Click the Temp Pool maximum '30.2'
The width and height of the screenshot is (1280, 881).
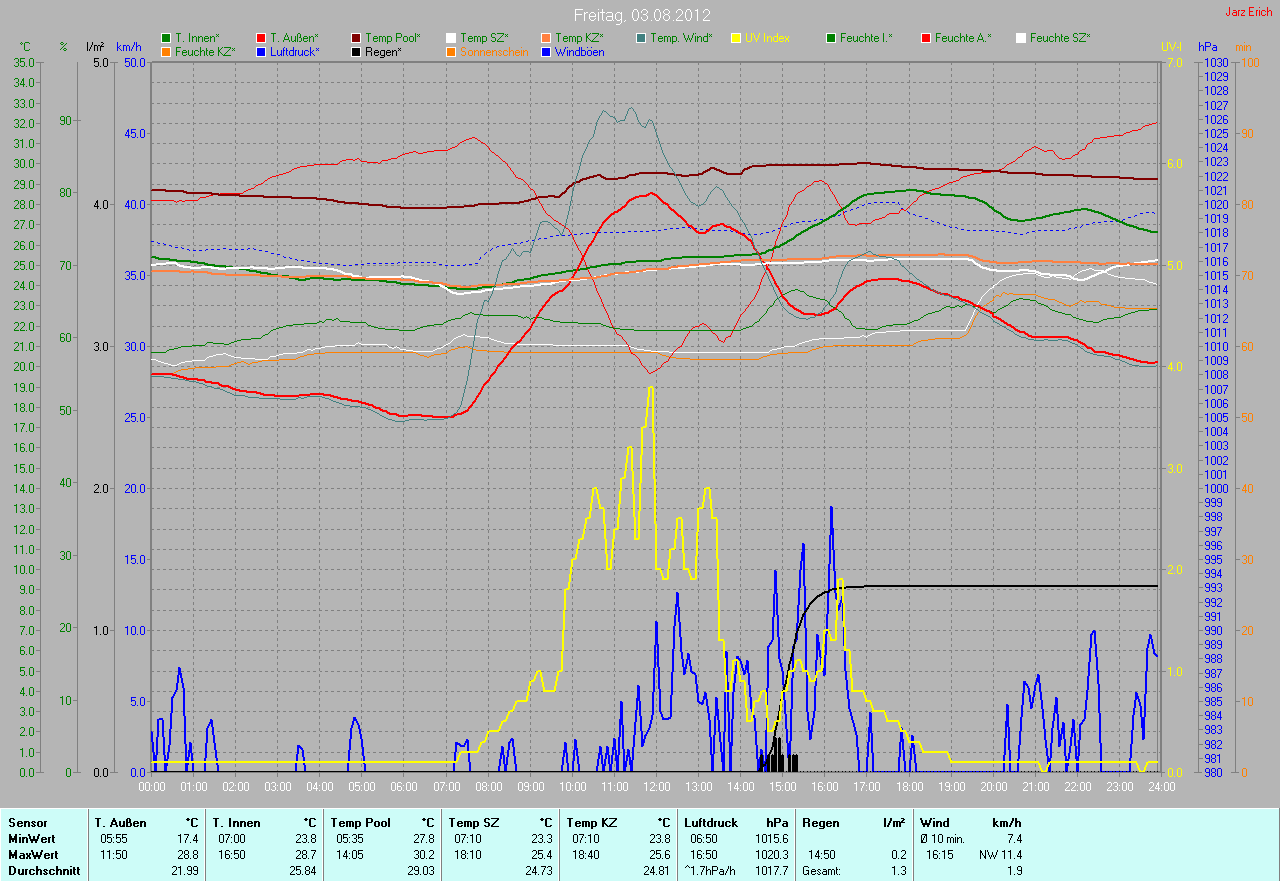(x=422, y=855)
